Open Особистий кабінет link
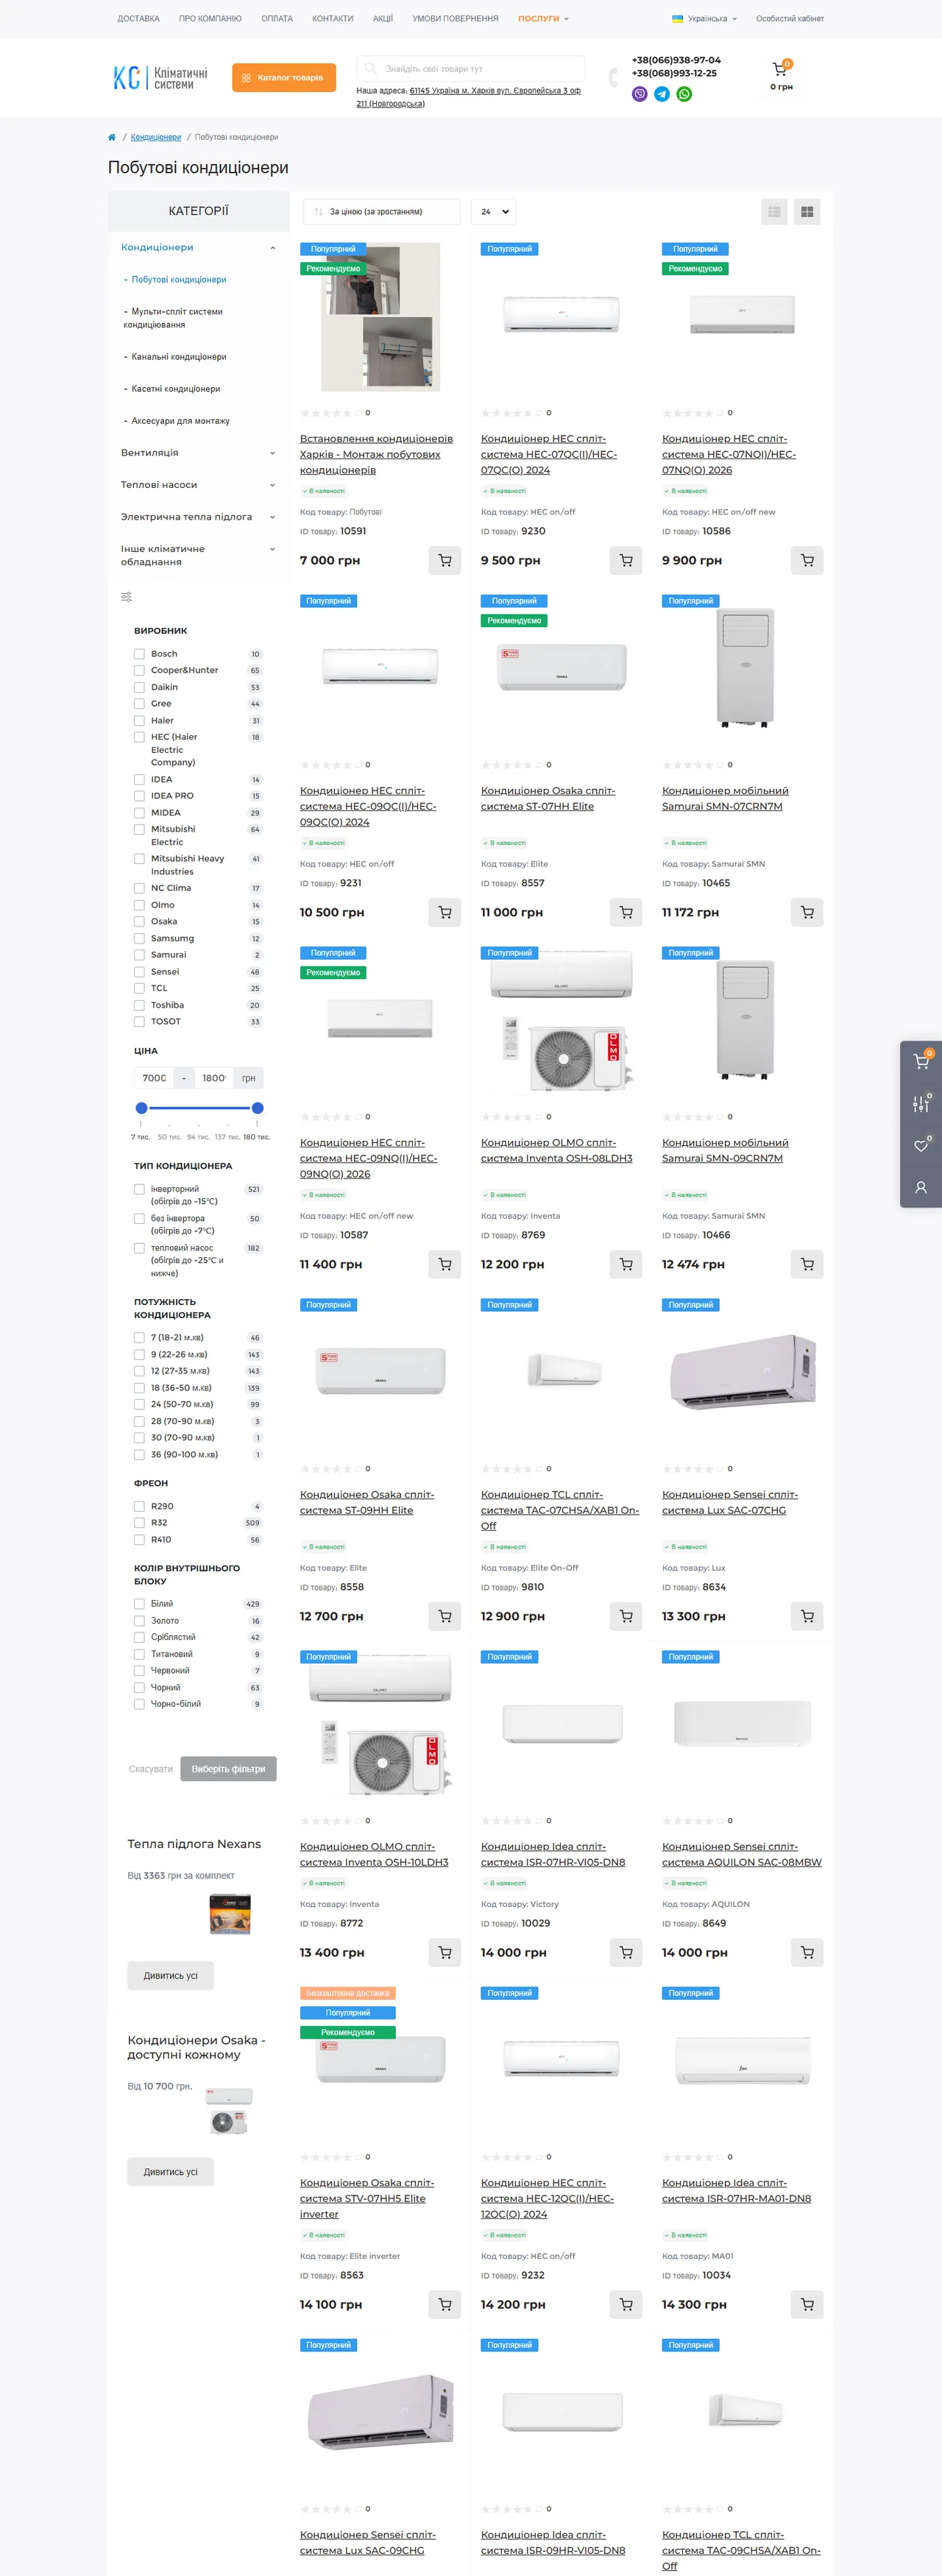942x2576 pixels. coord(790,18)
